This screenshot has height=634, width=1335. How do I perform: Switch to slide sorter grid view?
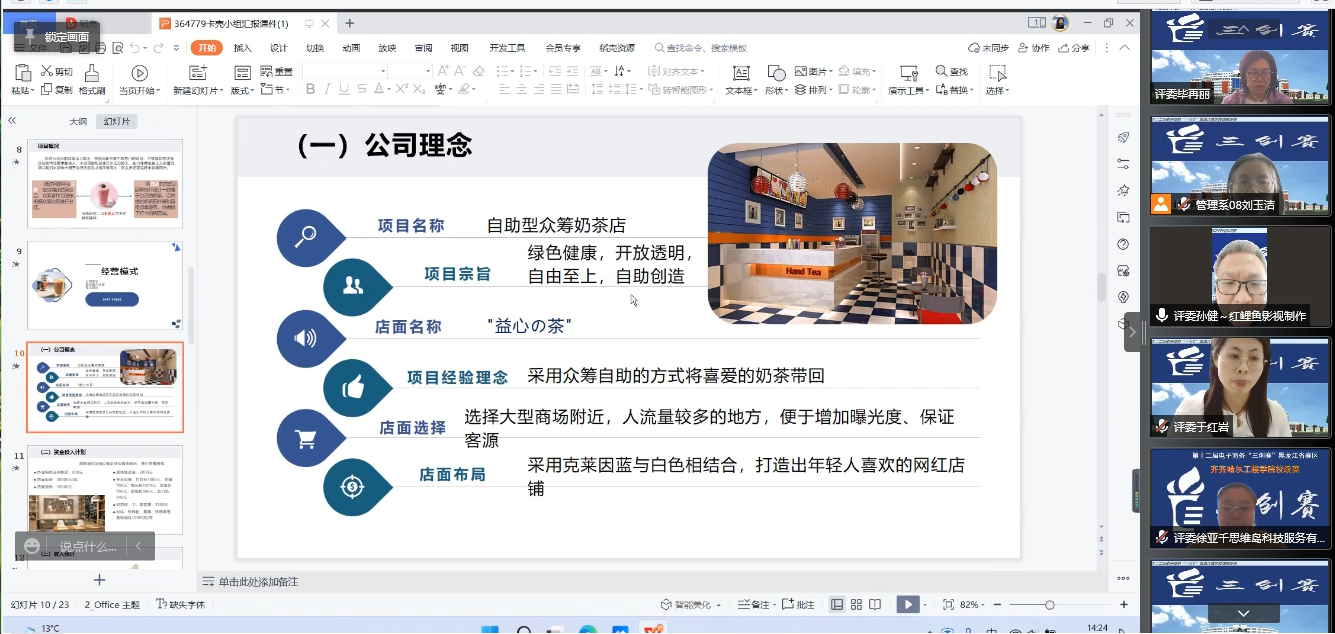(x=856, y=604)
